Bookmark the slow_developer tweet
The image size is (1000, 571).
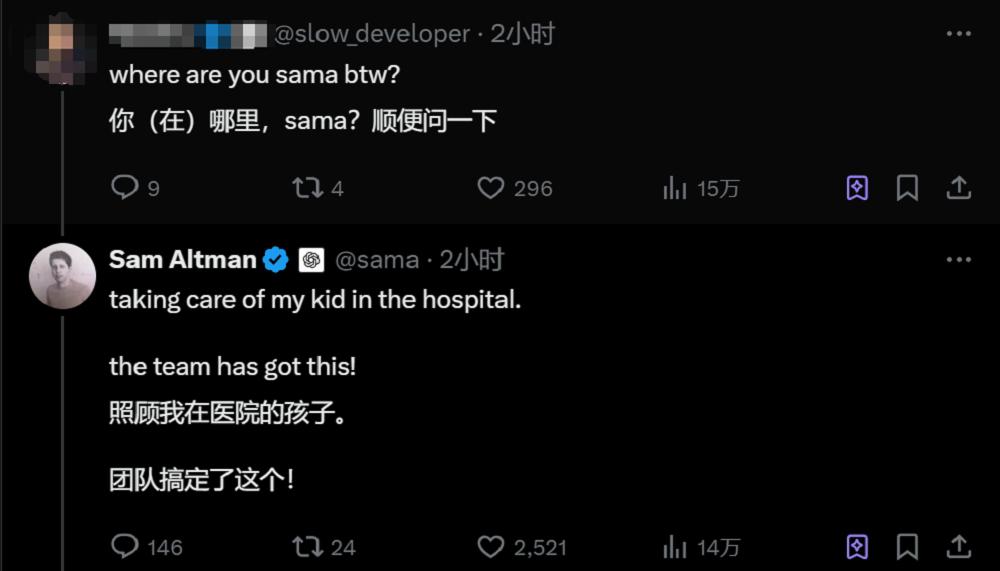pyautogui.click(x=907, y=188)
